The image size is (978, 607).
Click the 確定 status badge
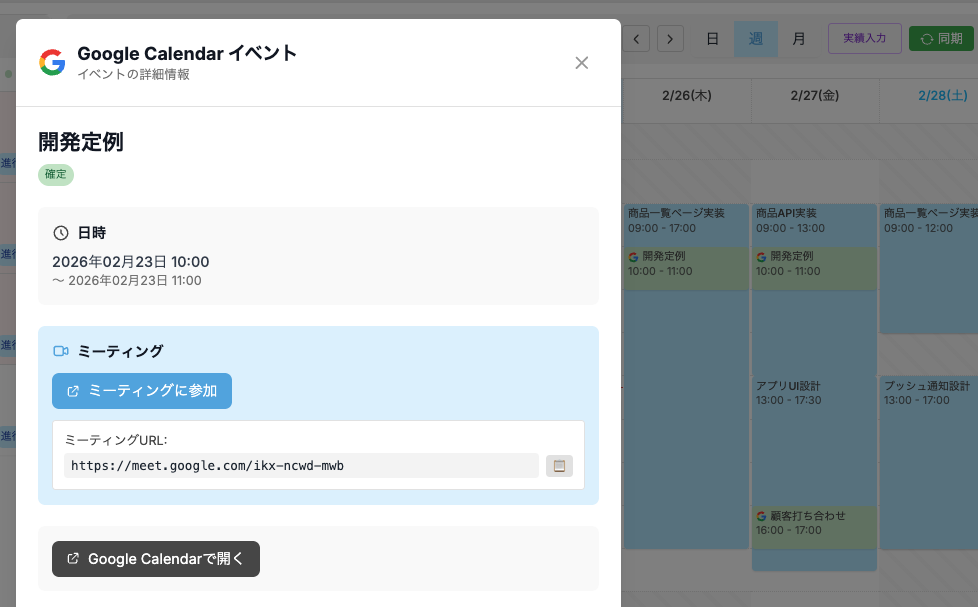(x=55, y=174)
